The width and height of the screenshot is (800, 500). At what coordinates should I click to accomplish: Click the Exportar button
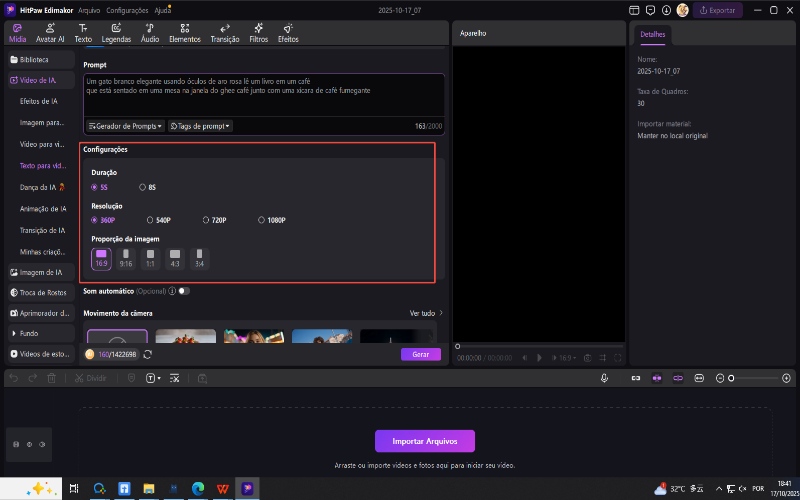[x=717, y=10]
